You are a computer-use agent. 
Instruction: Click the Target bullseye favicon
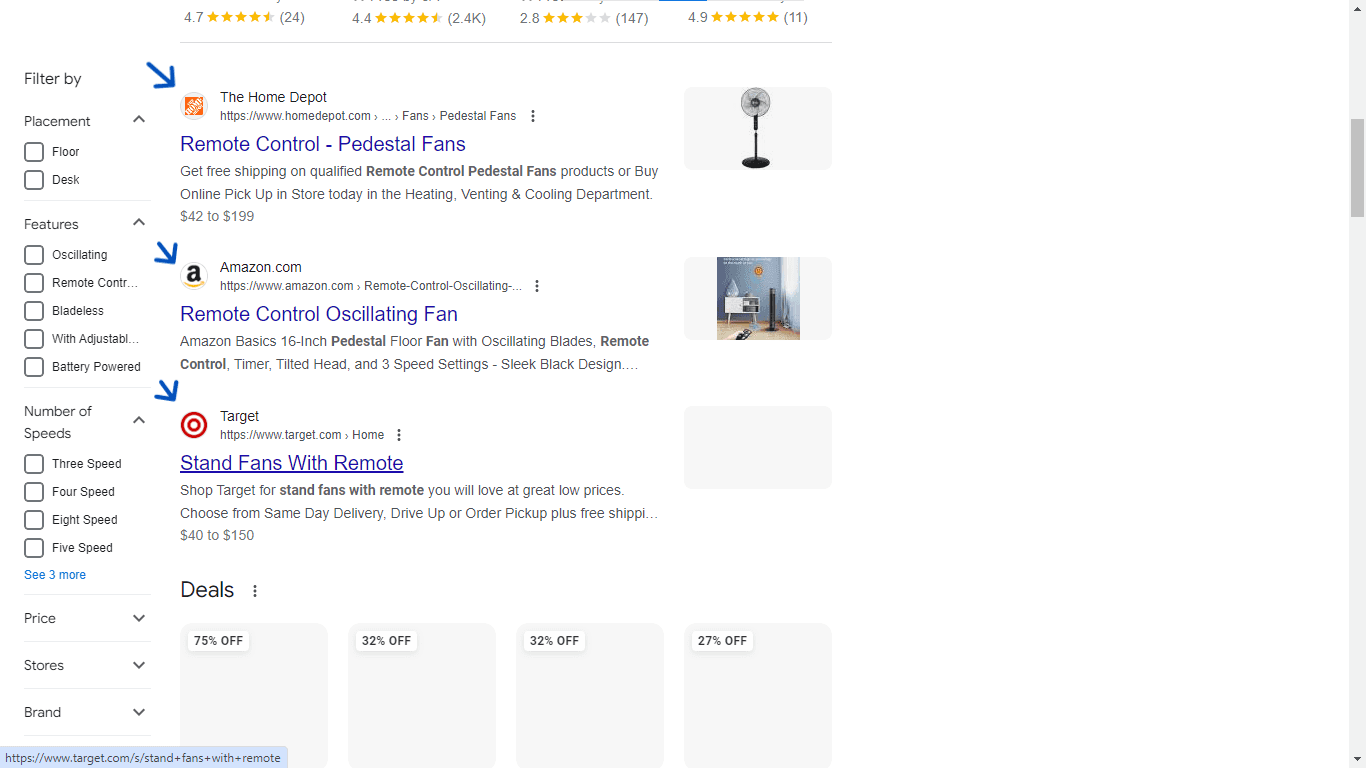pyautogui.click(x=194, y=425)
